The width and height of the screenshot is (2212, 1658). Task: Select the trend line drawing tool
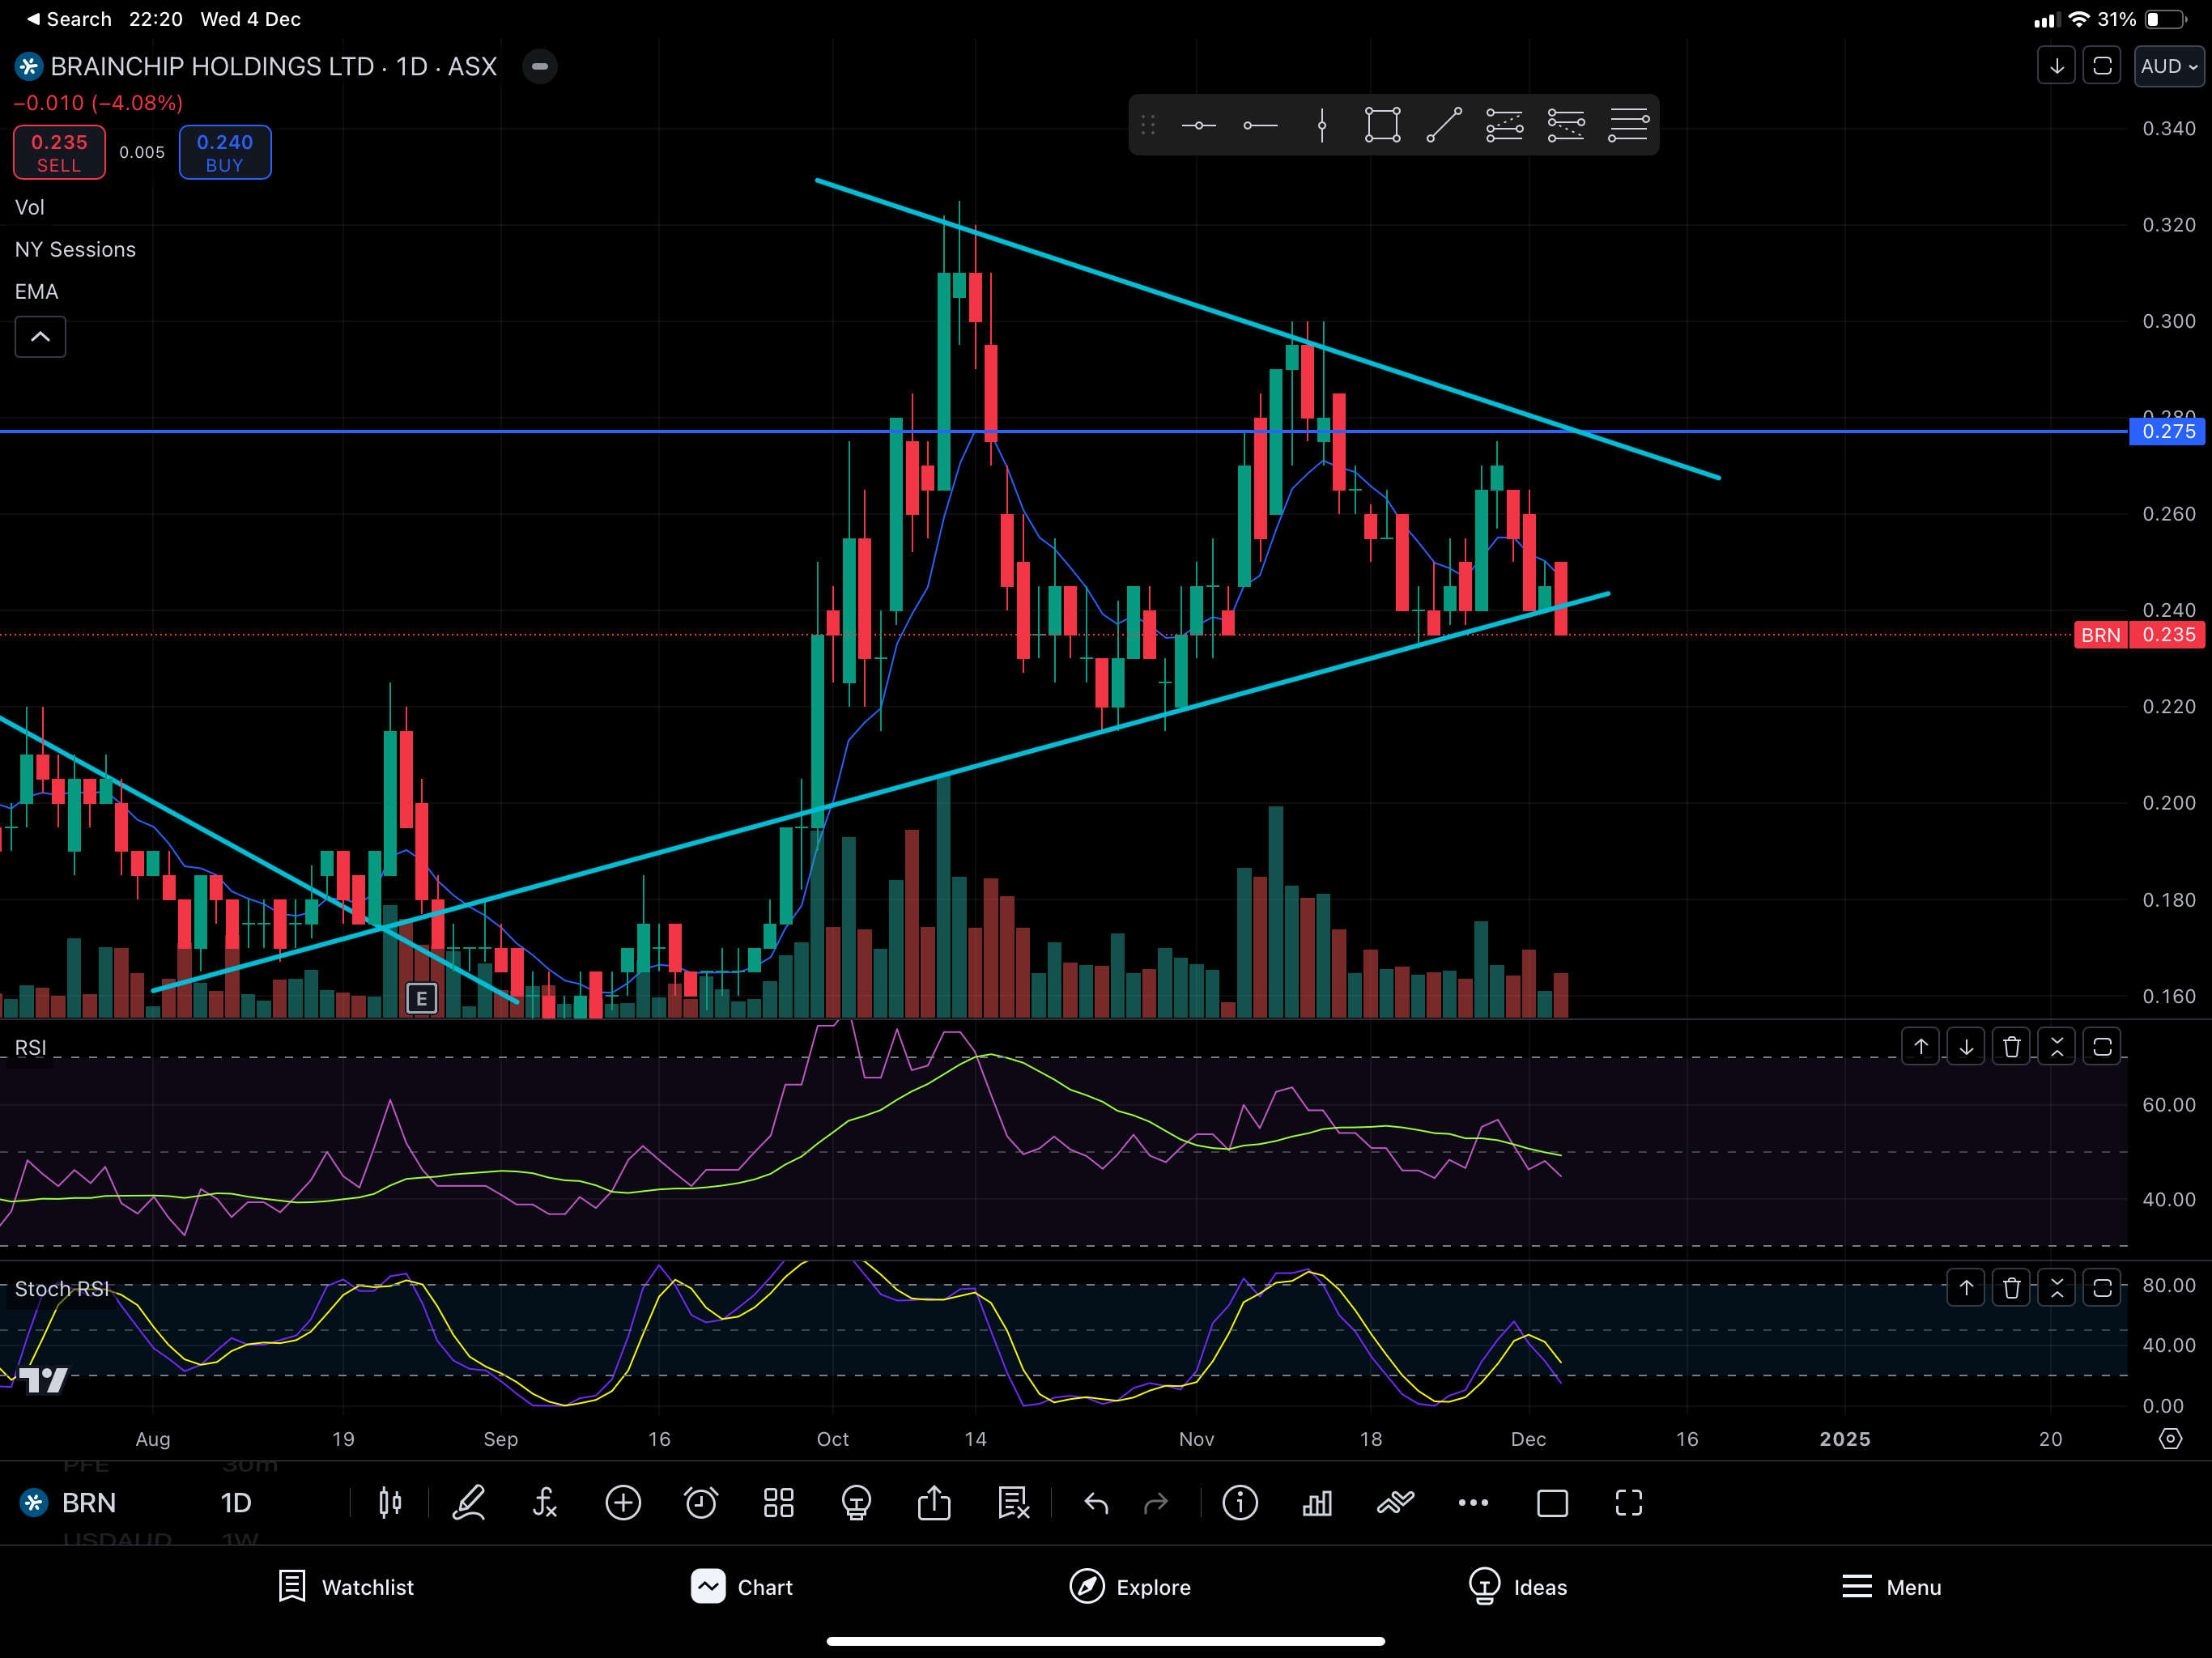[x=1444, y=126]
